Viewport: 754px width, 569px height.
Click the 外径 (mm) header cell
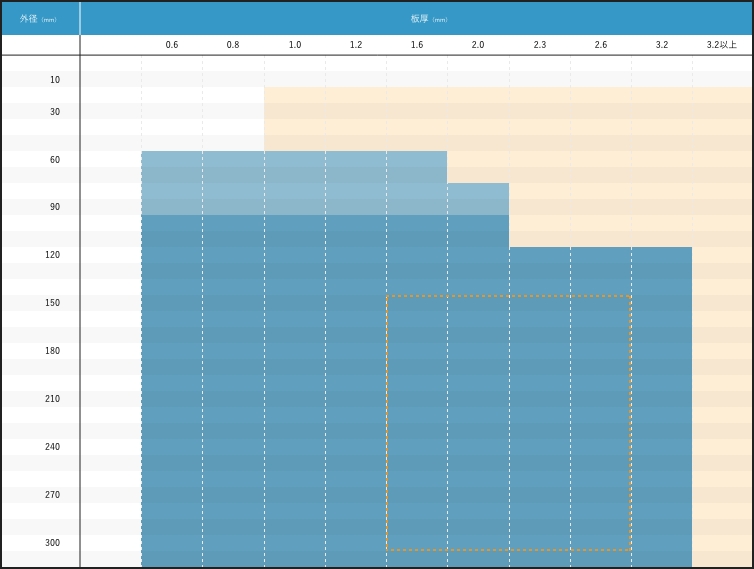pos(39,18)
